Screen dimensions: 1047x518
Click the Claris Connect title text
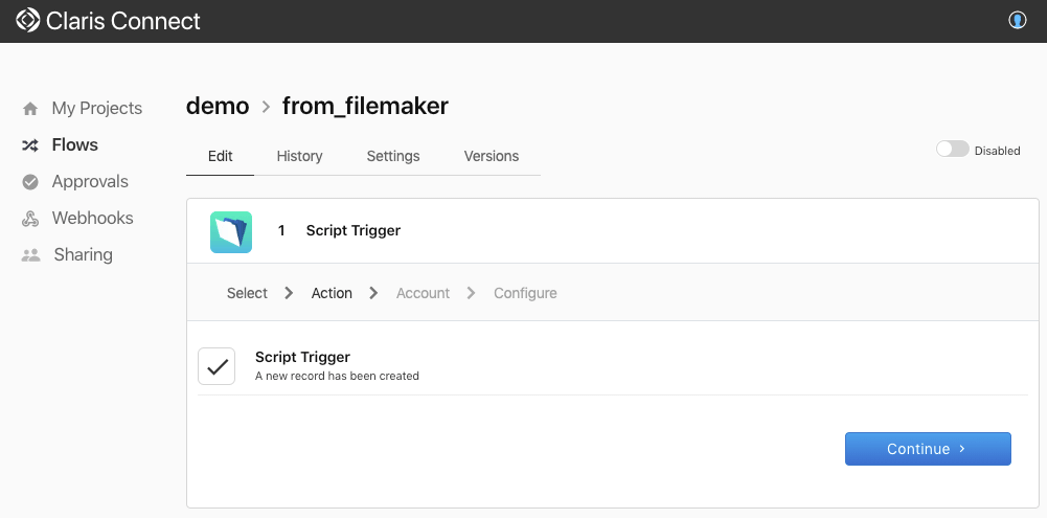tap(123, 21)
